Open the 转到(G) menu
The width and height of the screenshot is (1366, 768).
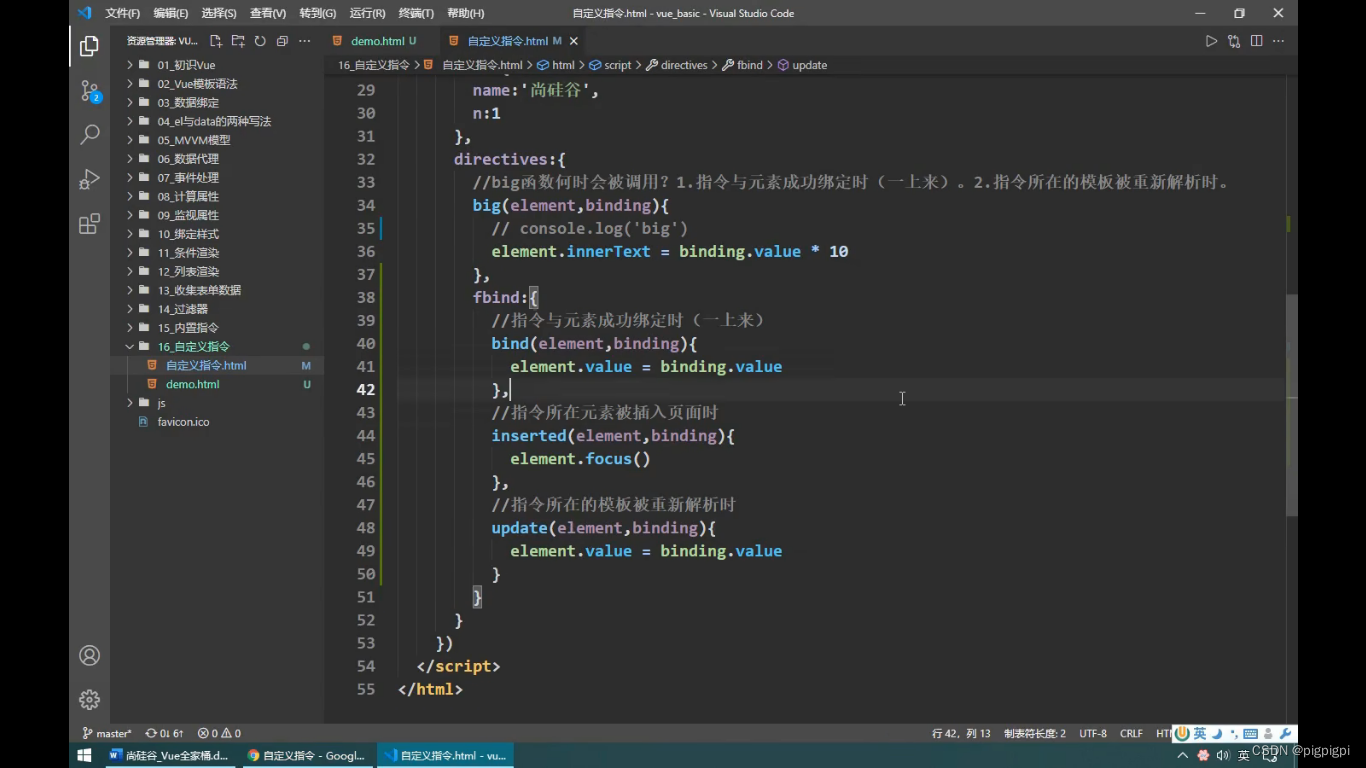318,13
